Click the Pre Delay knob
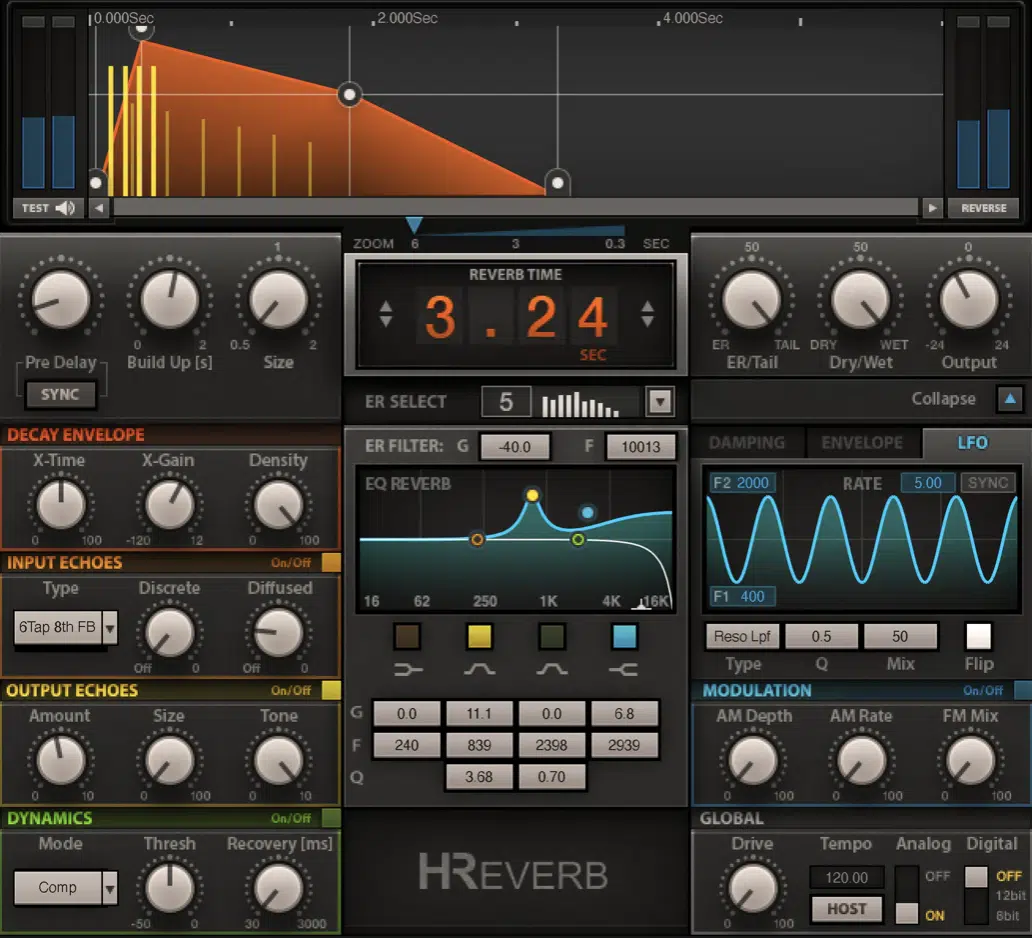The width and height of the screenshot is (1032, 938). (x=61, y=300)
